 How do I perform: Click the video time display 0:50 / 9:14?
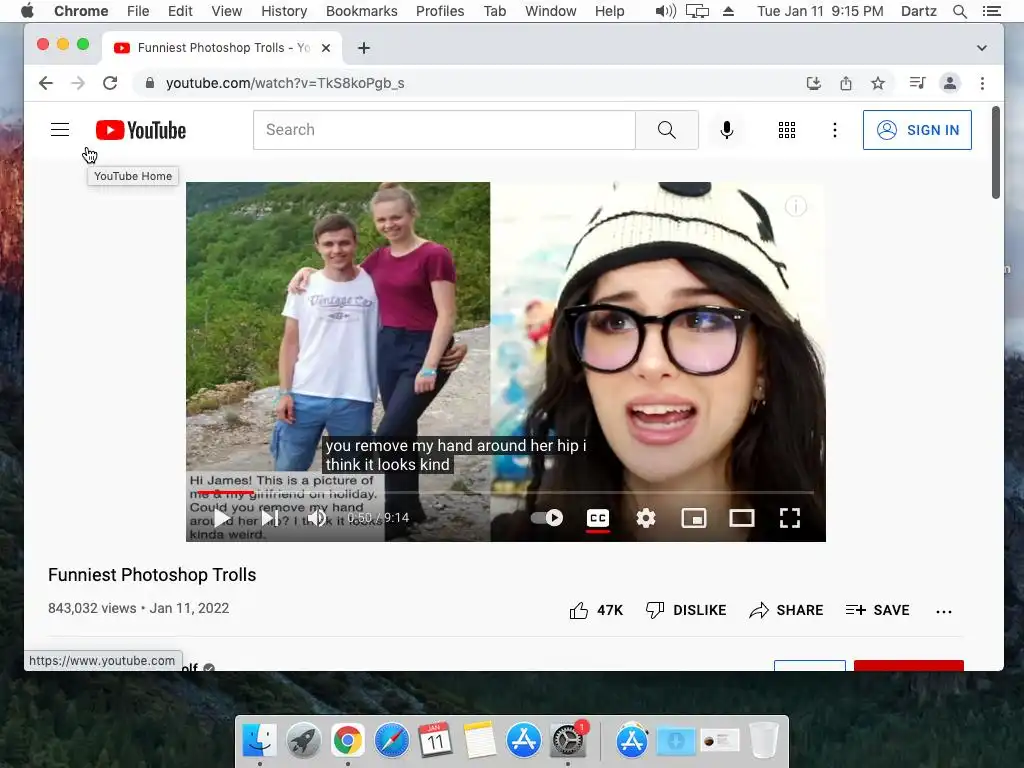pyautogui.click(x=378, y=518)
